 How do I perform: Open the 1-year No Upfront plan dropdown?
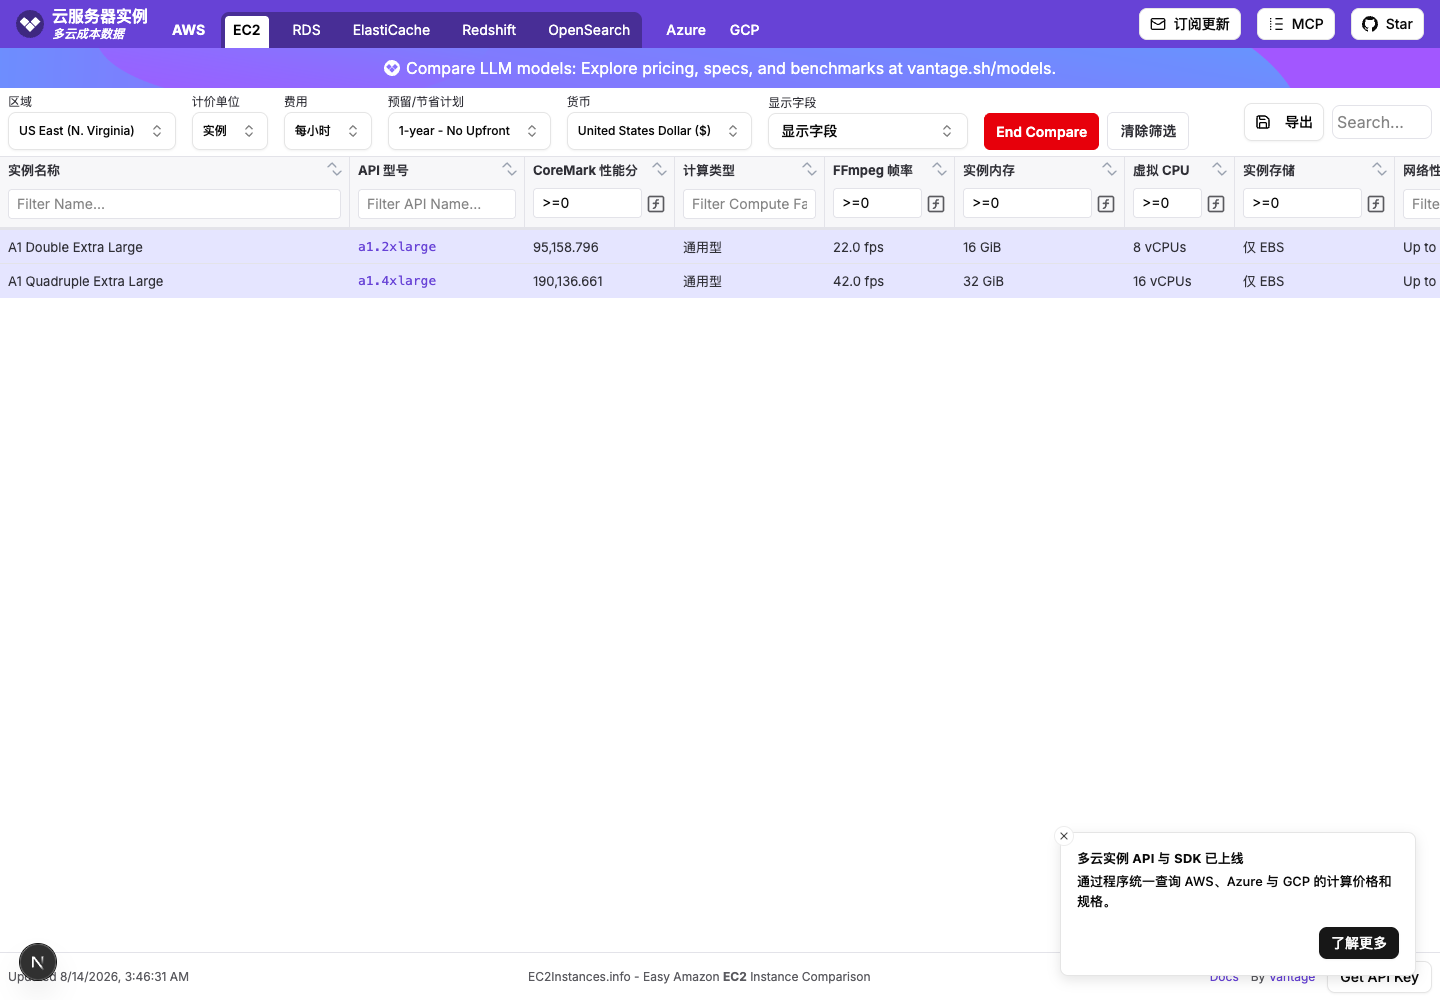(x=469, y=131)
